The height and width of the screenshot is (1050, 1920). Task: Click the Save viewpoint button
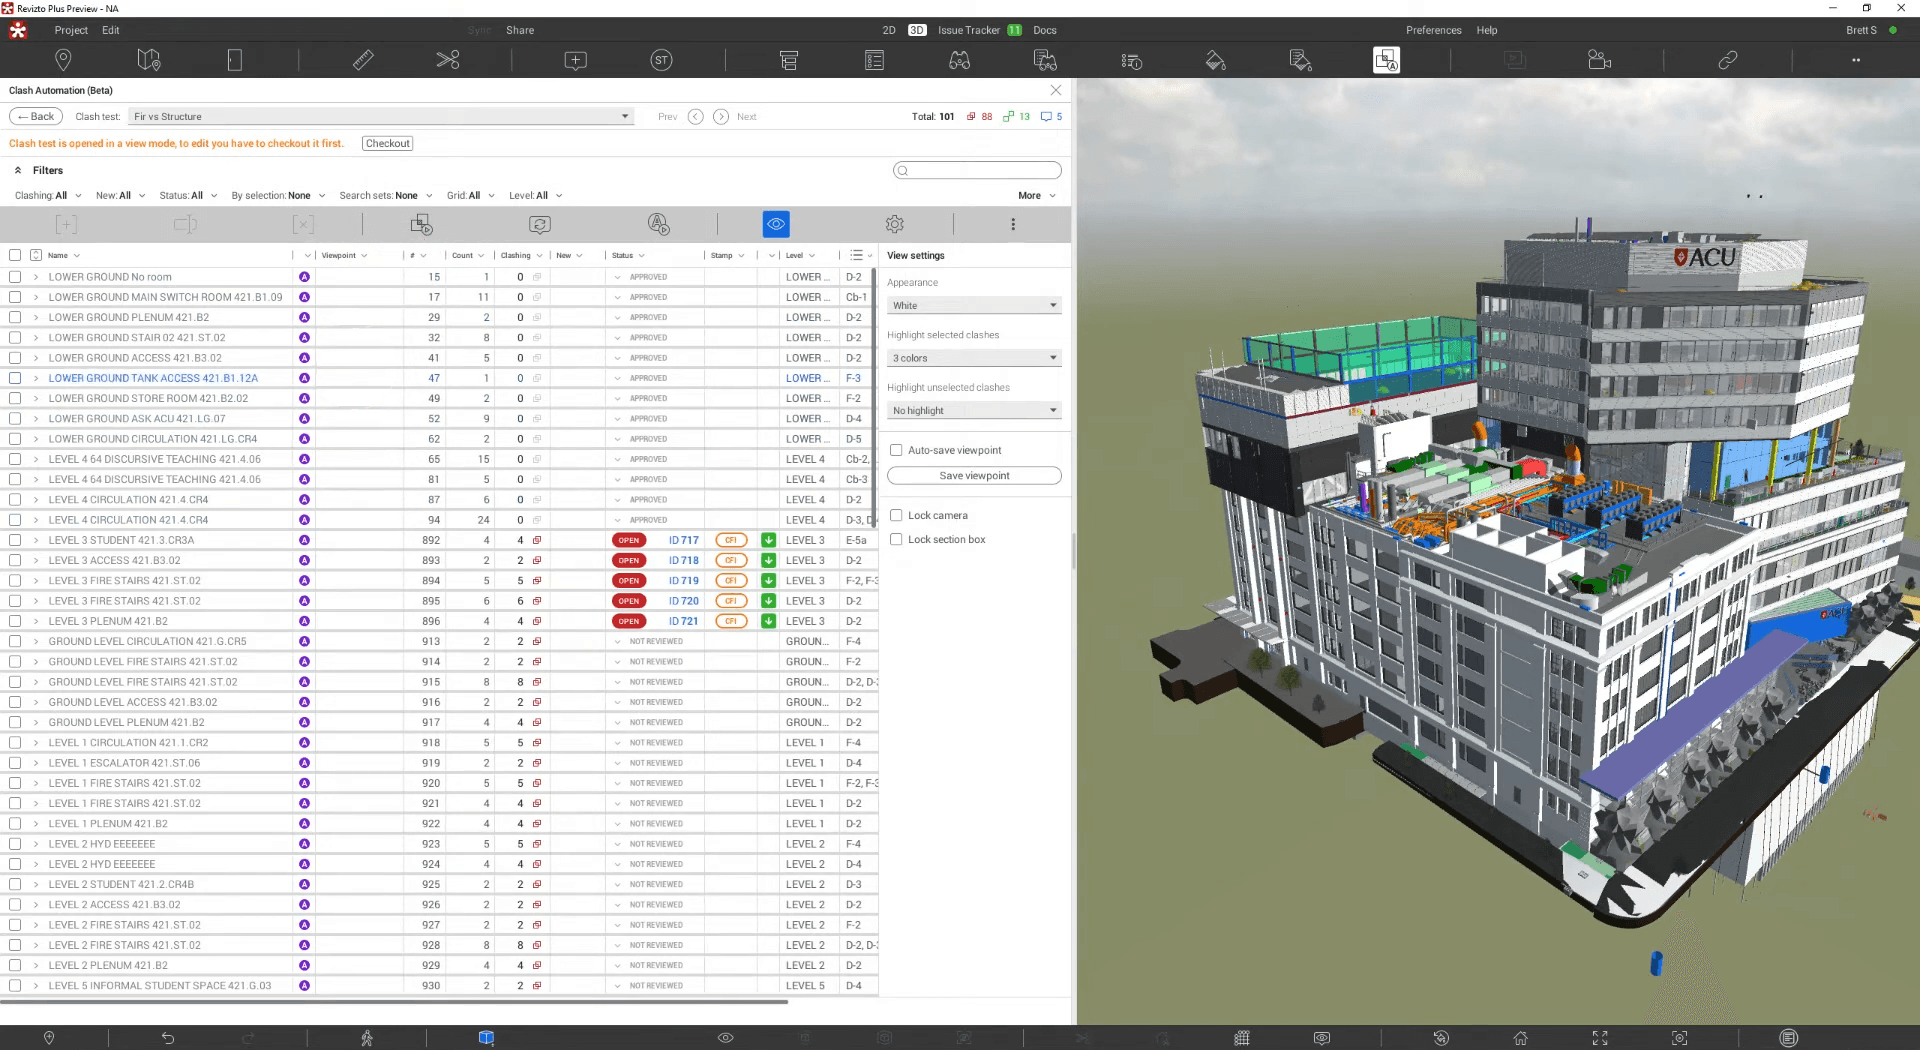(x=974, y=476)
